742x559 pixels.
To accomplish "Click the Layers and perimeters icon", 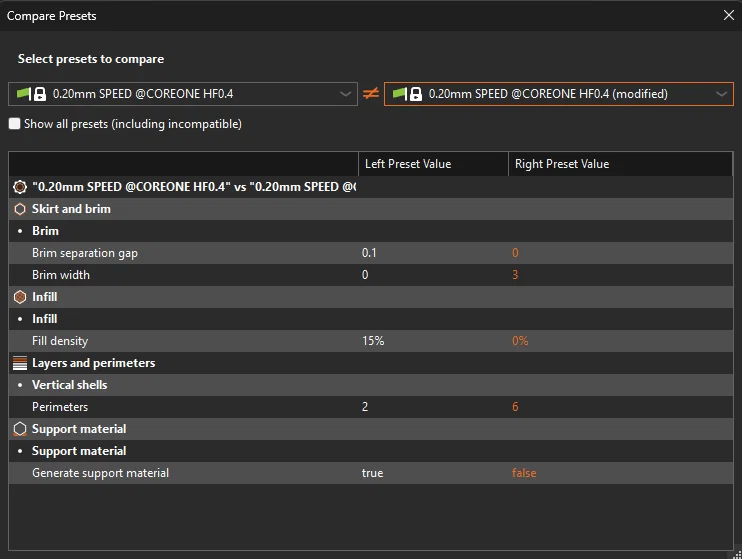I will [x=20, y=363].
